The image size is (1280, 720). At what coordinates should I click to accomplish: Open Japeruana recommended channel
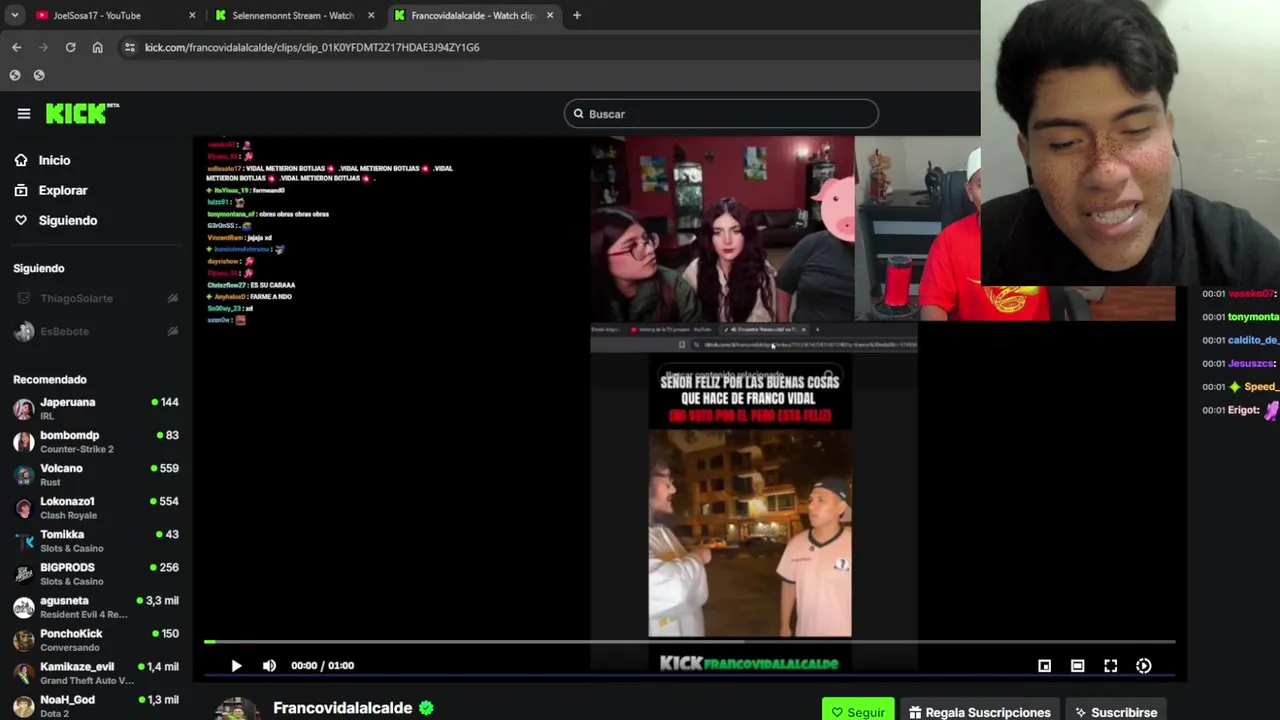pos(96,408)
